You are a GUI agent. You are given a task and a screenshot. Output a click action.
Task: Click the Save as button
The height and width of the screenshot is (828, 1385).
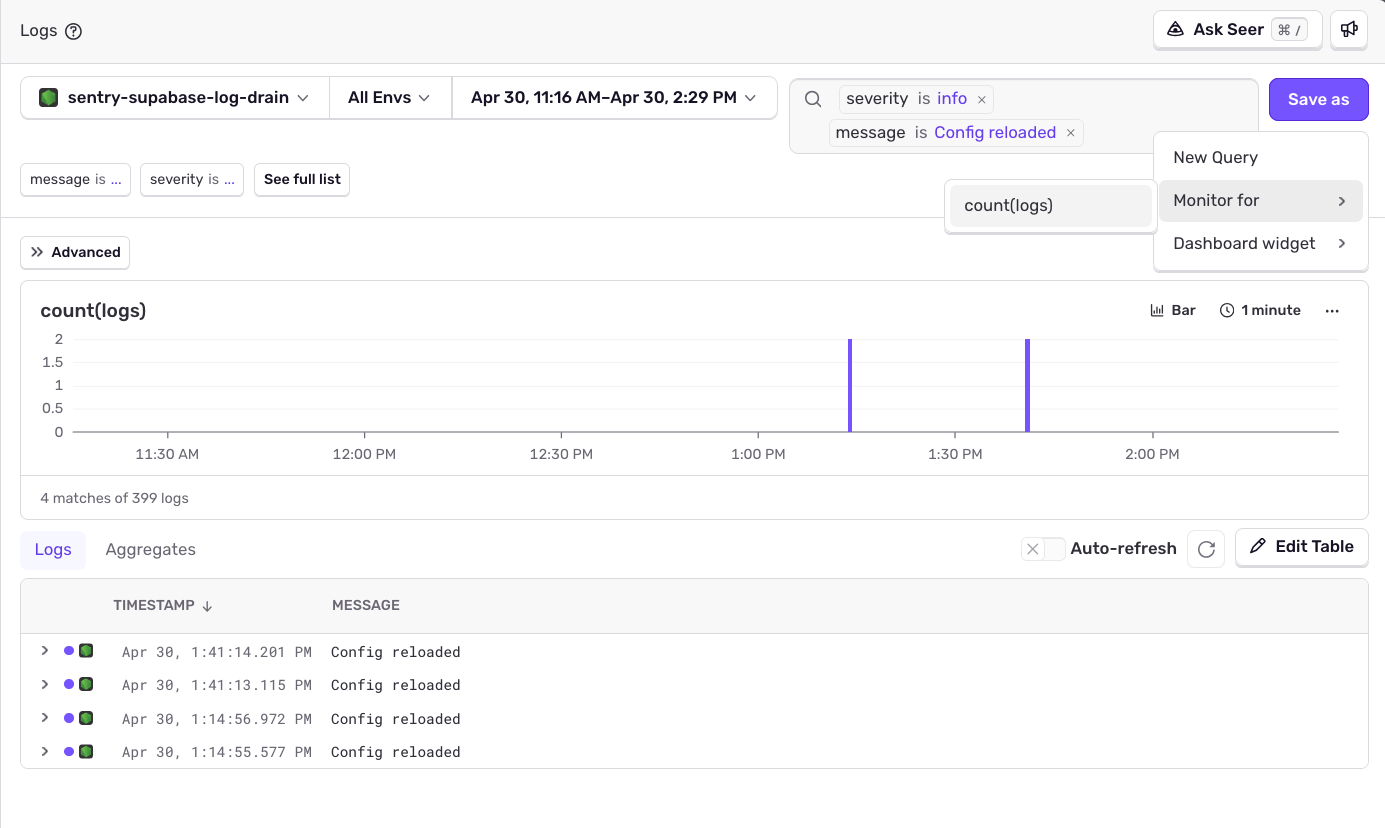1318,99
